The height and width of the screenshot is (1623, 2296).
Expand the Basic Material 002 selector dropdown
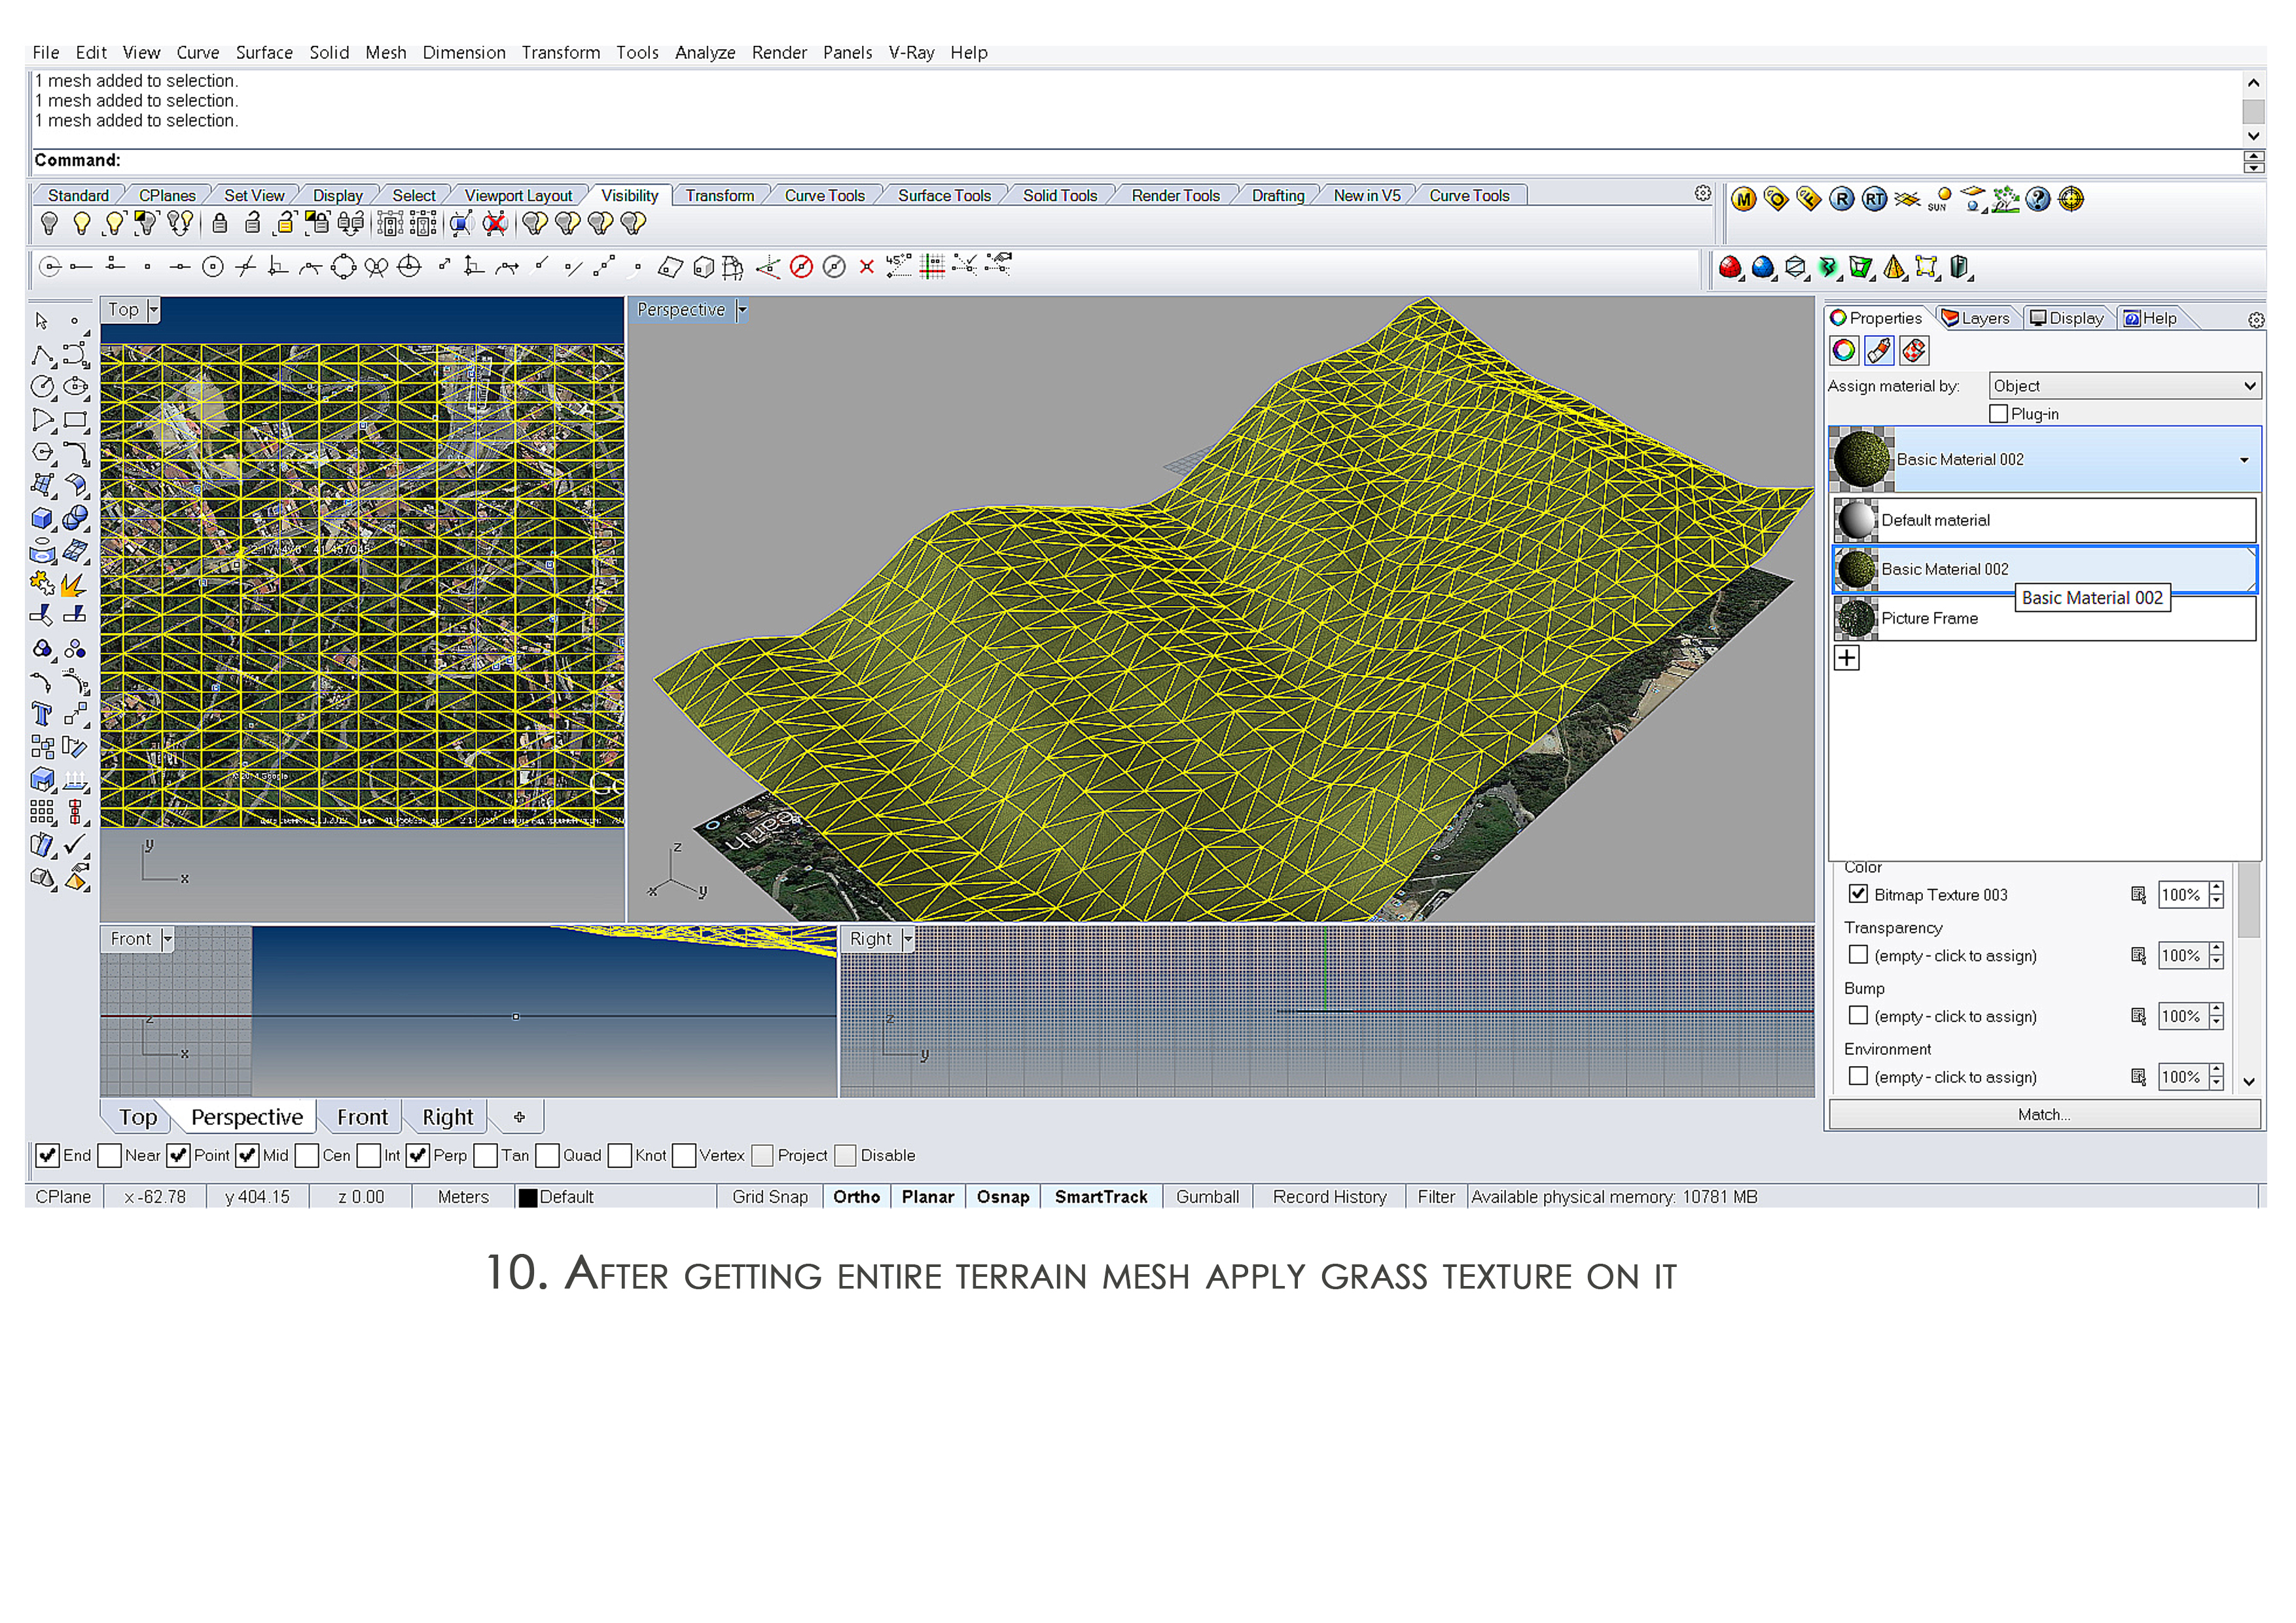(2243, 460)
